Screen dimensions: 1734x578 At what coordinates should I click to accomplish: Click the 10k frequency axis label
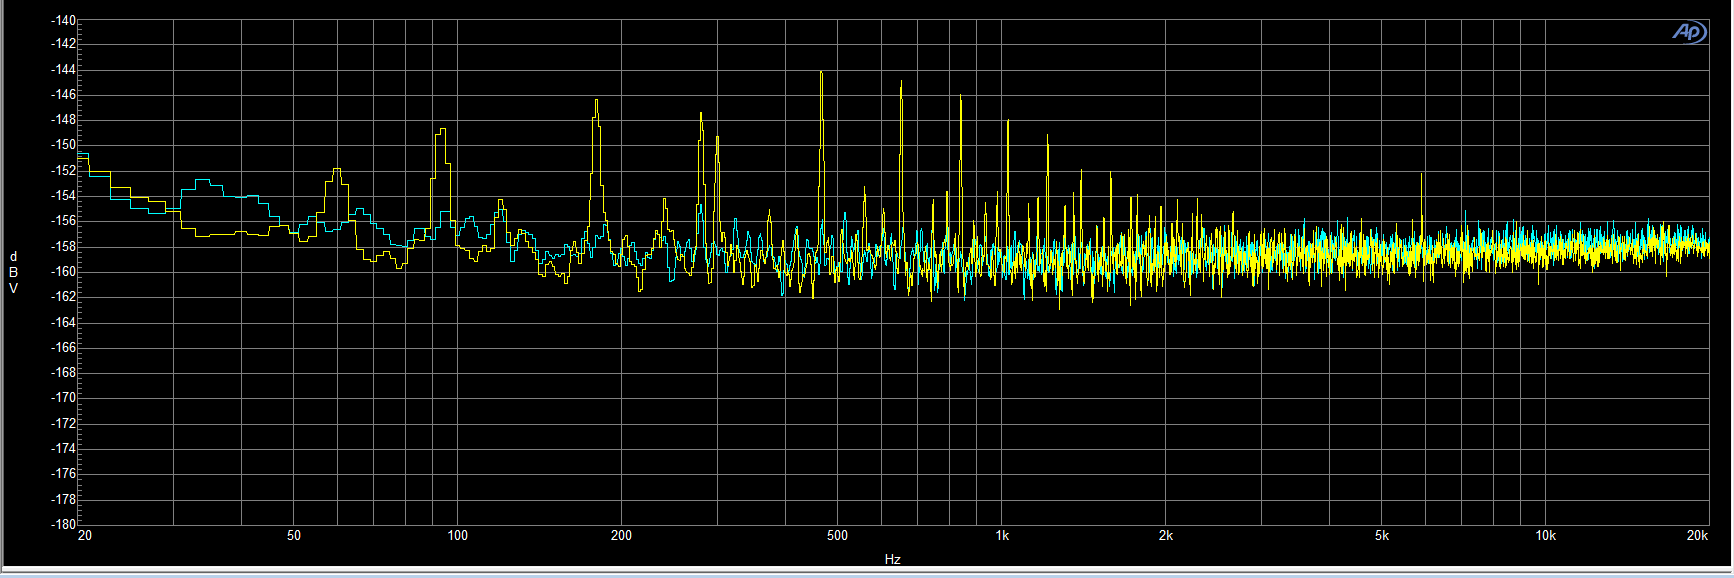tap(1546, 536)
